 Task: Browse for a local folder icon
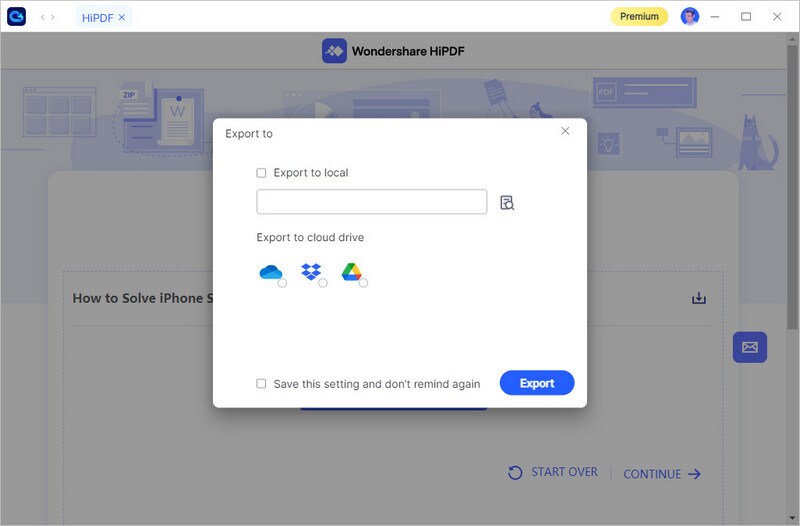pyautogui.click(x=507, y=203)
